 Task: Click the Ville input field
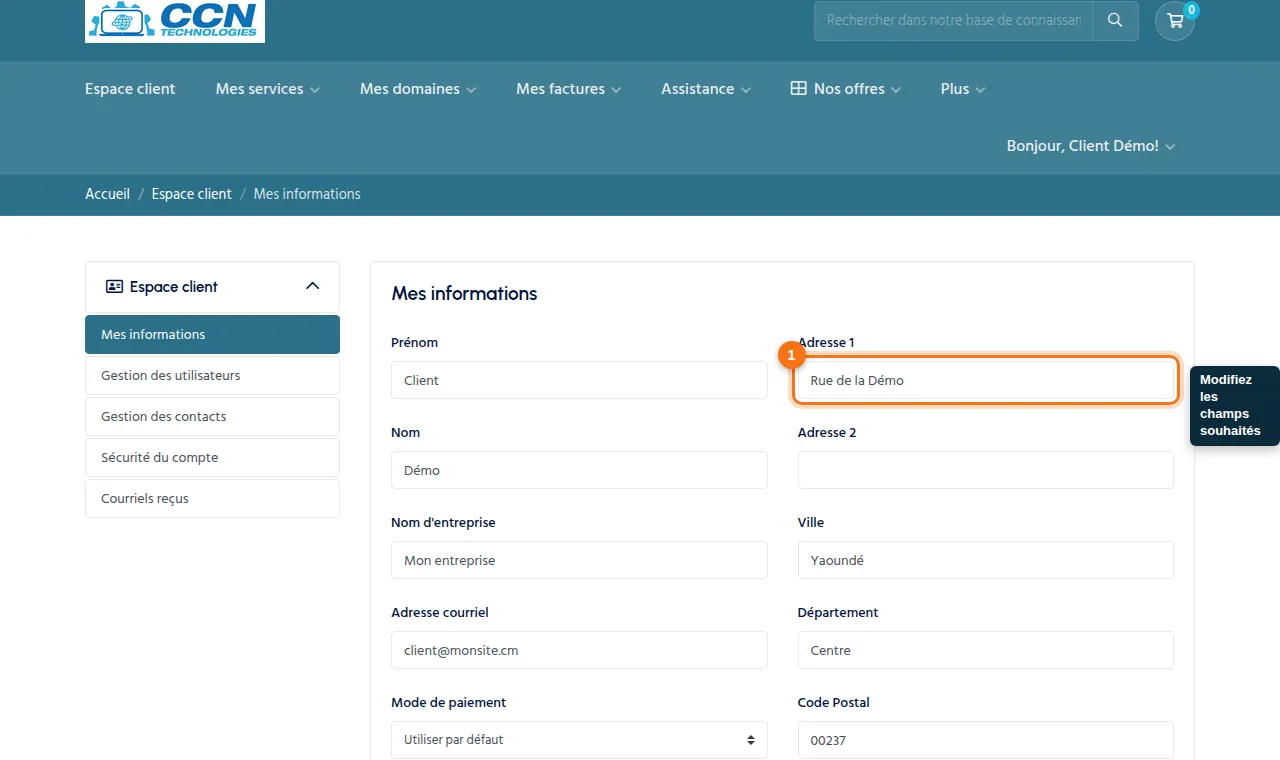point(985,560)
